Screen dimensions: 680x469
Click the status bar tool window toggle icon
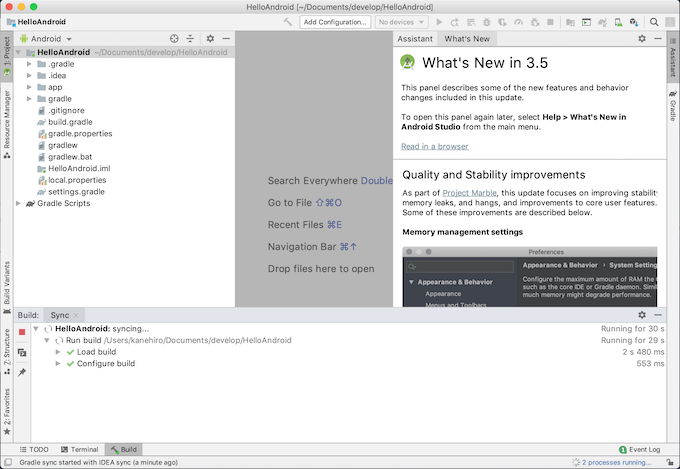(8, 462)
